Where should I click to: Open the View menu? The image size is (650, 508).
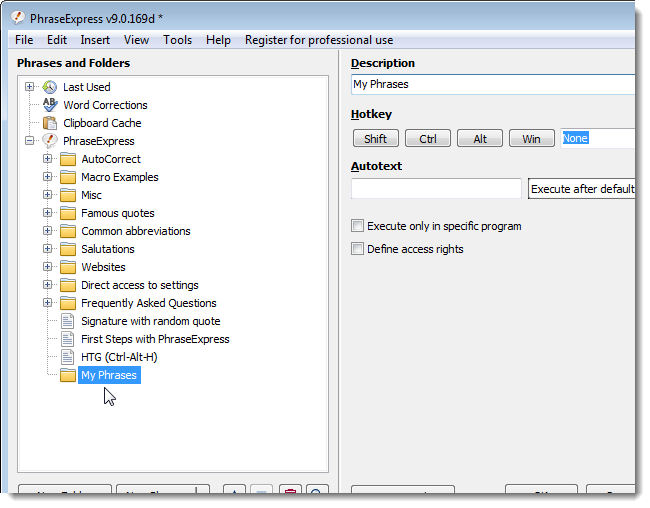tap(136, 40)
